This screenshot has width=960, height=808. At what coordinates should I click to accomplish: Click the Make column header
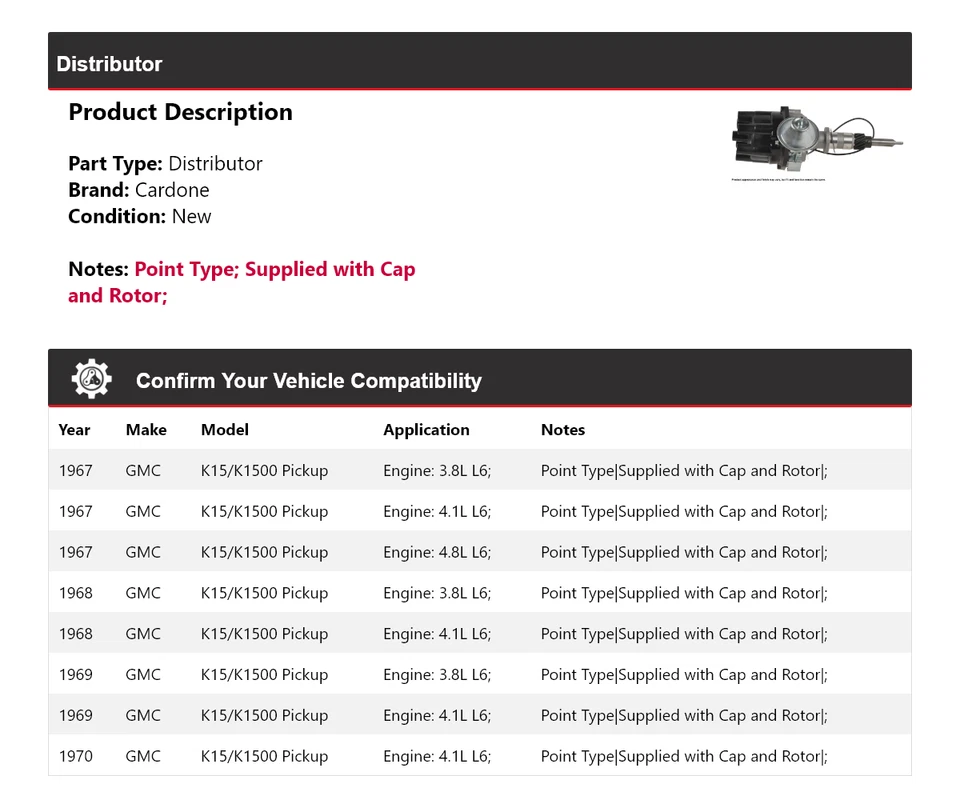point(146,430)
